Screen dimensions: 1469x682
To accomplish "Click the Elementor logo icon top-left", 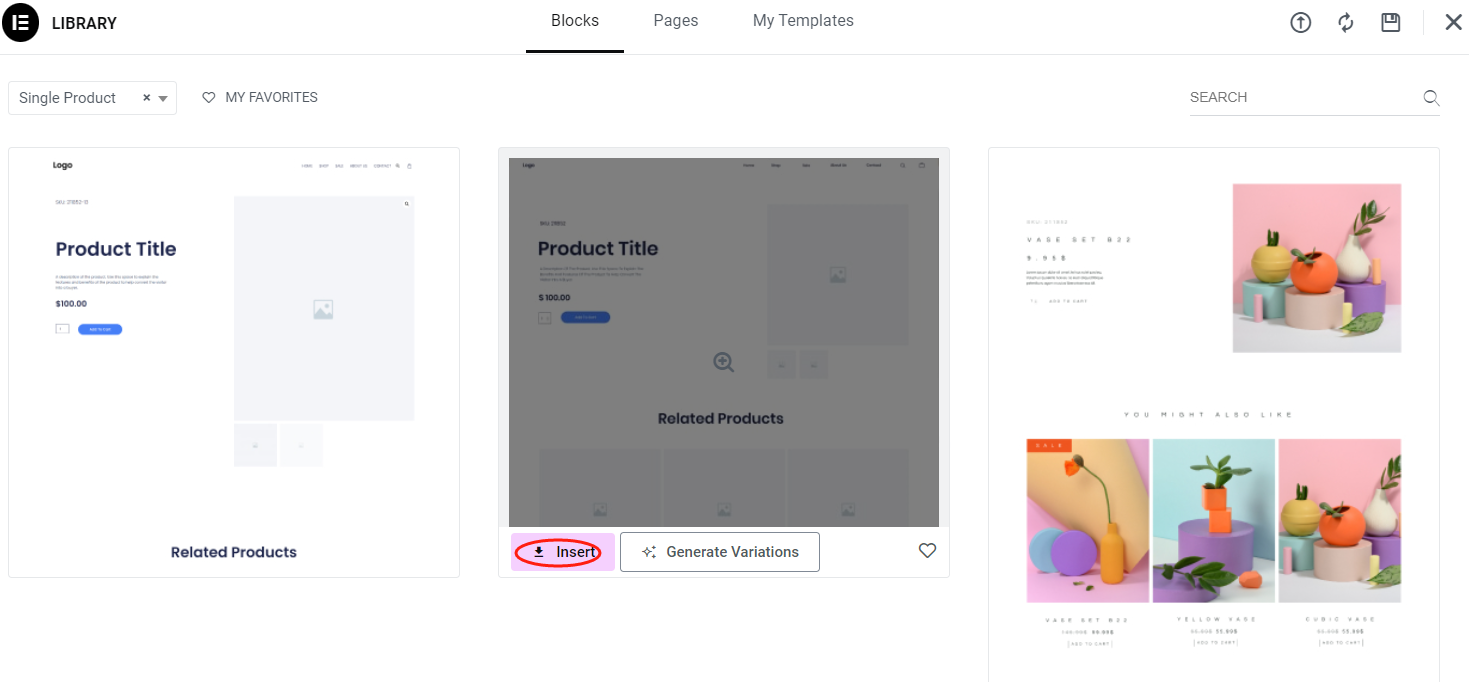I will (21, 22).
